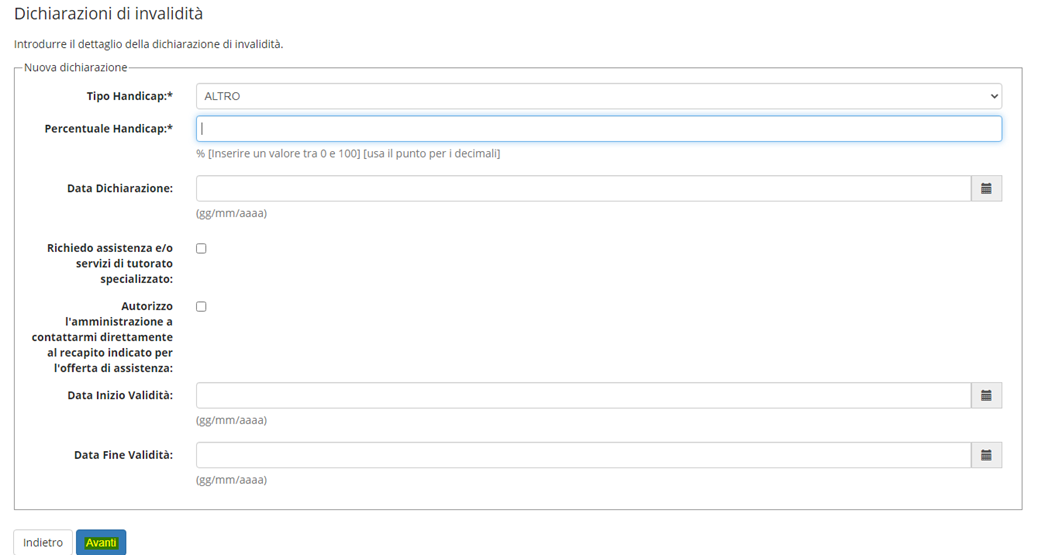Focus the Percentuale Handicap text field
Viewport: 1038px width, 555px height.
click(598, 128)
